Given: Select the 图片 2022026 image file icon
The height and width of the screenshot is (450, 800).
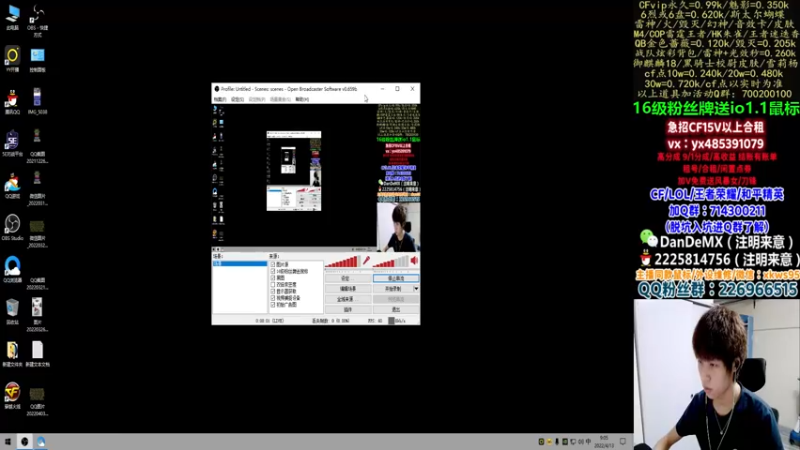Looking at the screenshot, I should pos(37,315).
